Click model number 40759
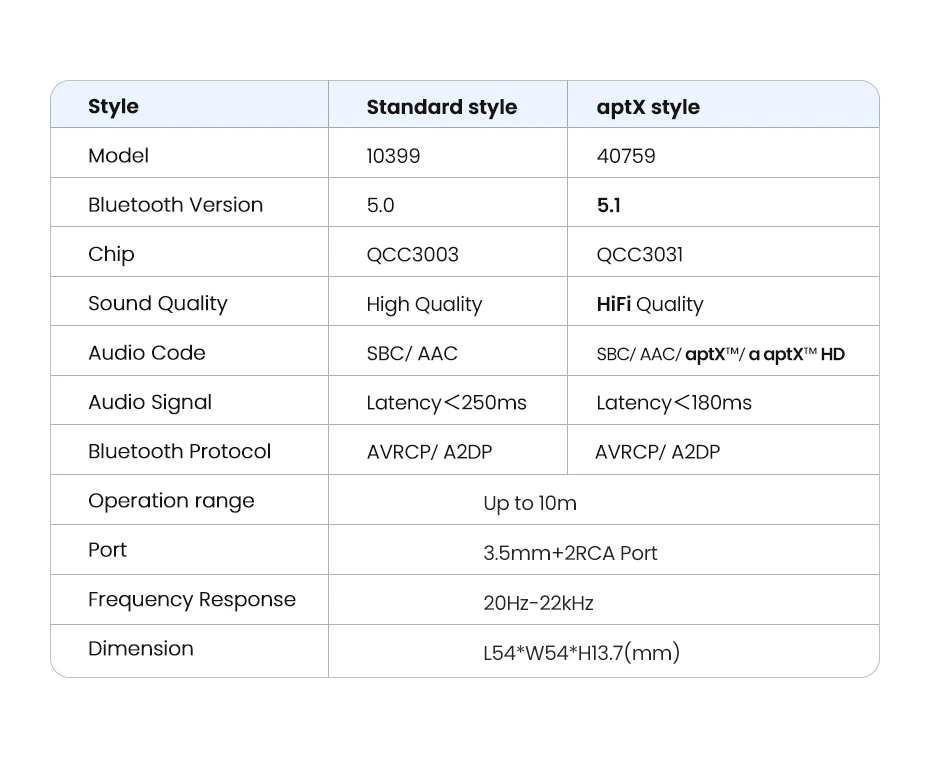The height and width of the screenshot is (758, 930). tap(626, 156)
